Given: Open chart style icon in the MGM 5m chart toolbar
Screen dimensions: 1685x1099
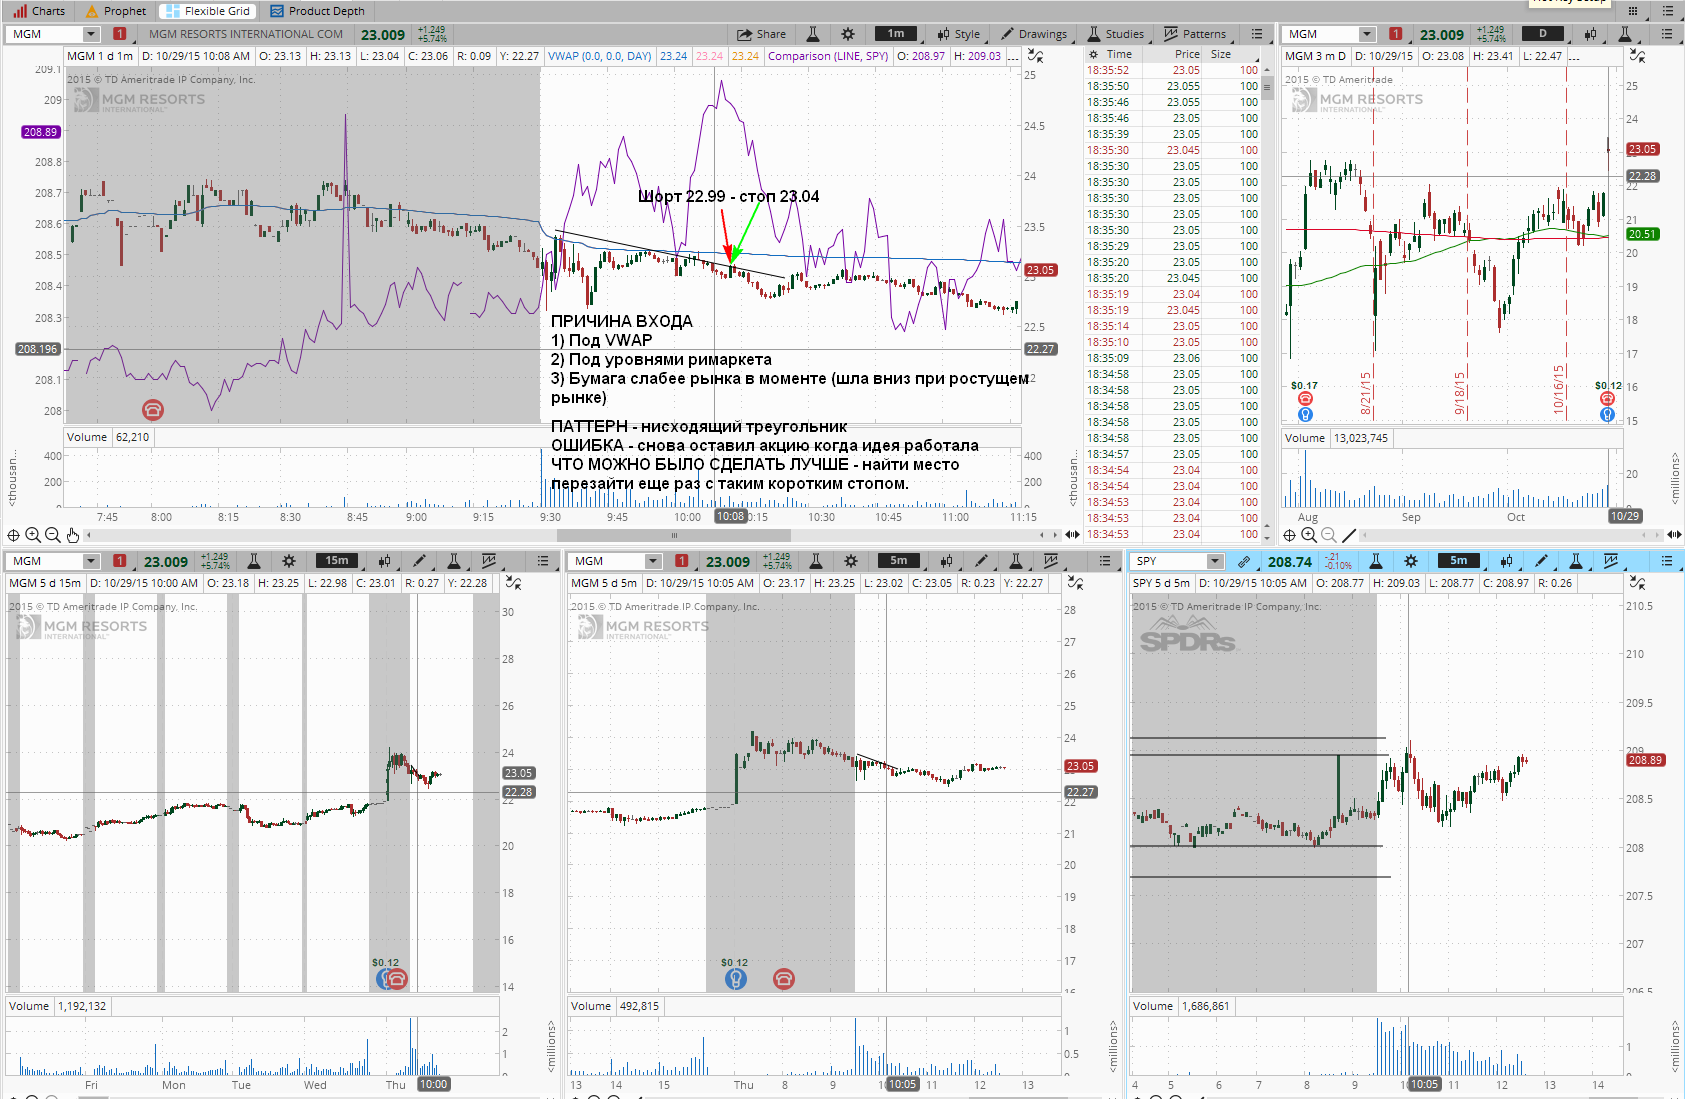Looking at the screenshot, I should click(946, 561).
